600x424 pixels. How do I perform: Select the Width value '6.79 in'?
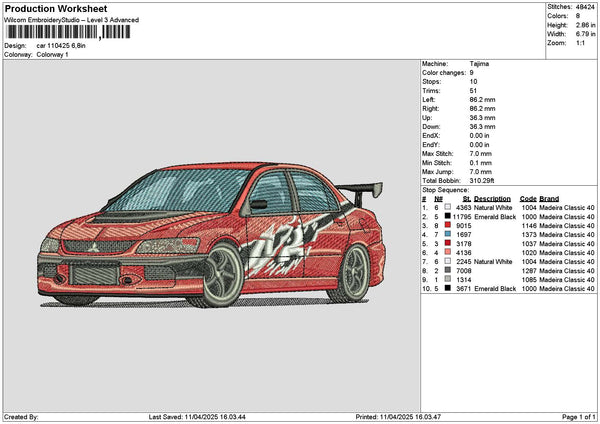585,34
